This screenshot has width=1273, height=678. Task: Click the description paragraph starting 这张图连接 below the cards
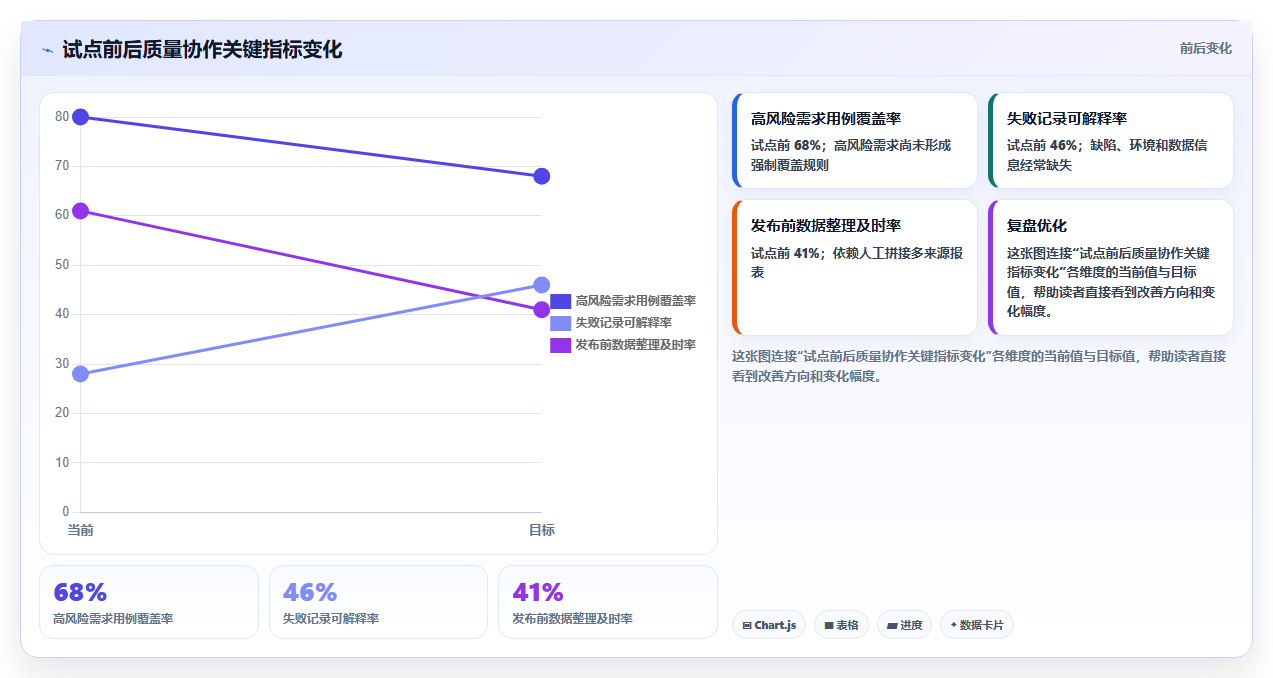click(980, 366)
